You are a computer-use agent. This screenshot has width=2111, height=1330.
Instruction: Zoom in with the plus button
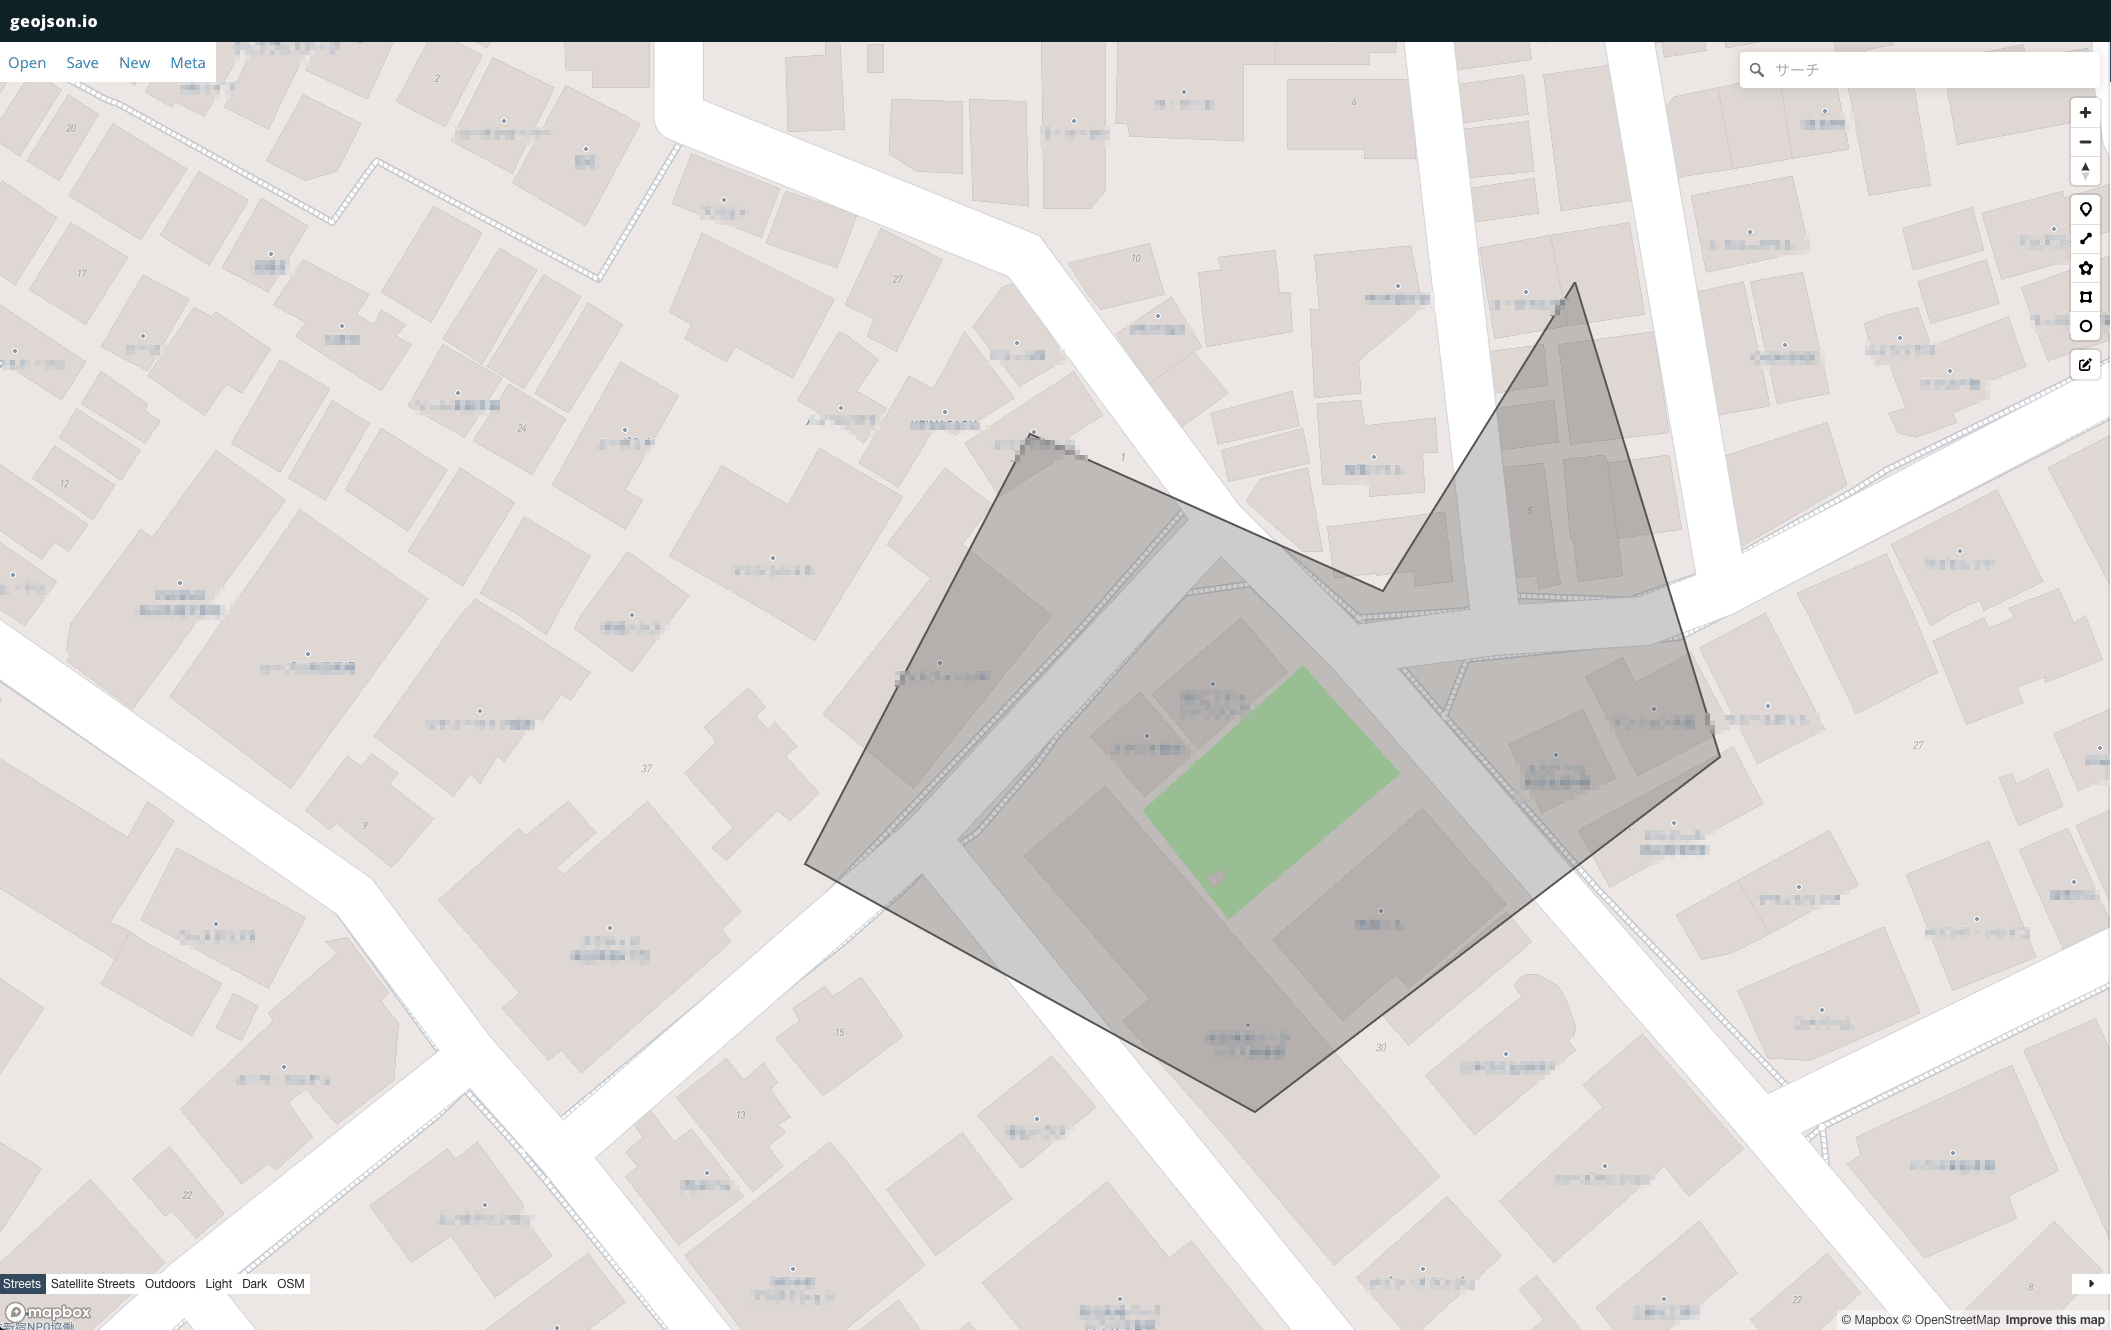(x=2085, y=113)
